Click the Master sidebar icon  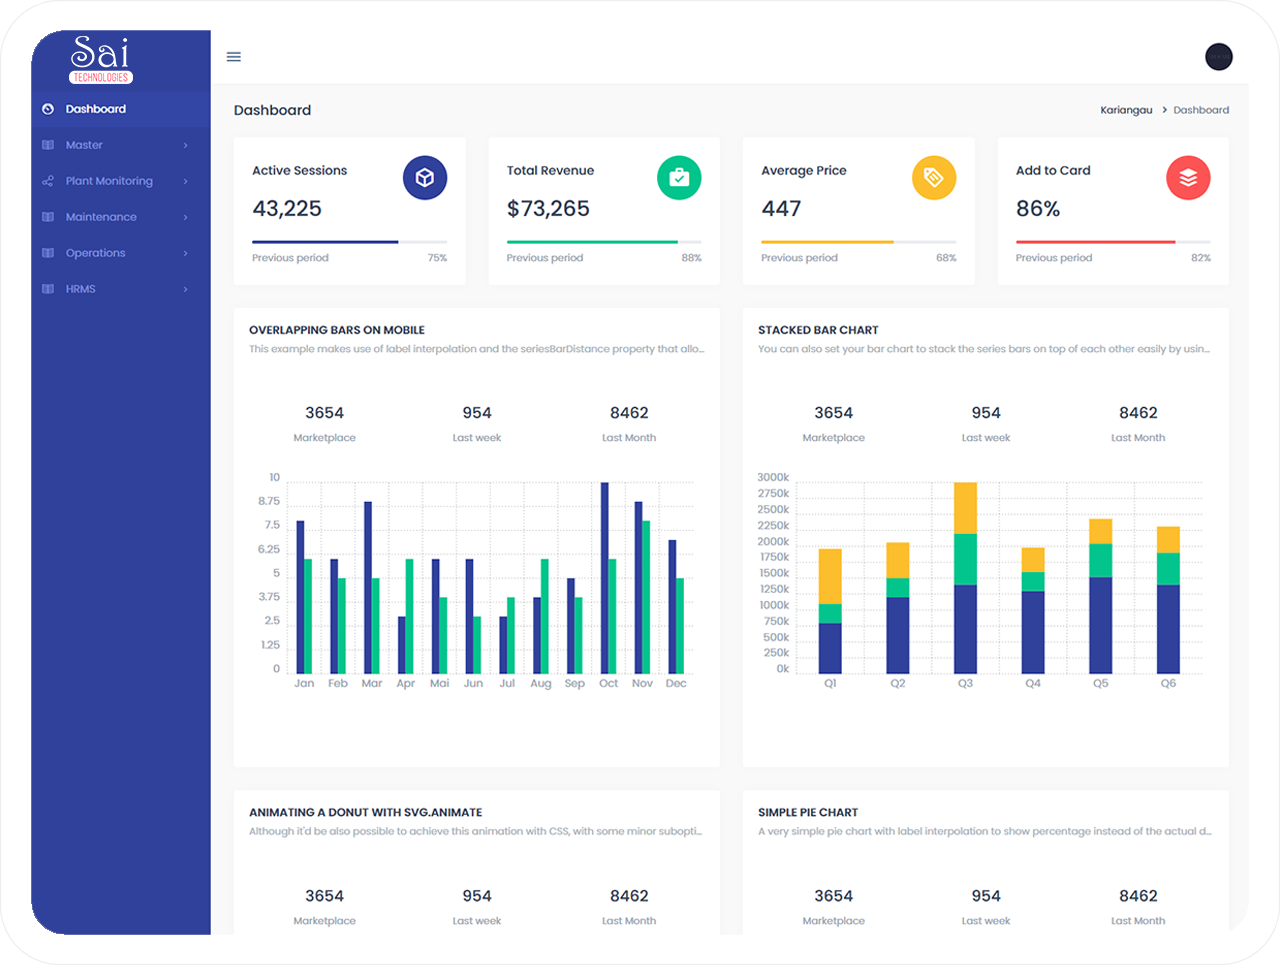pyautogui.click(x=48, y=145)
